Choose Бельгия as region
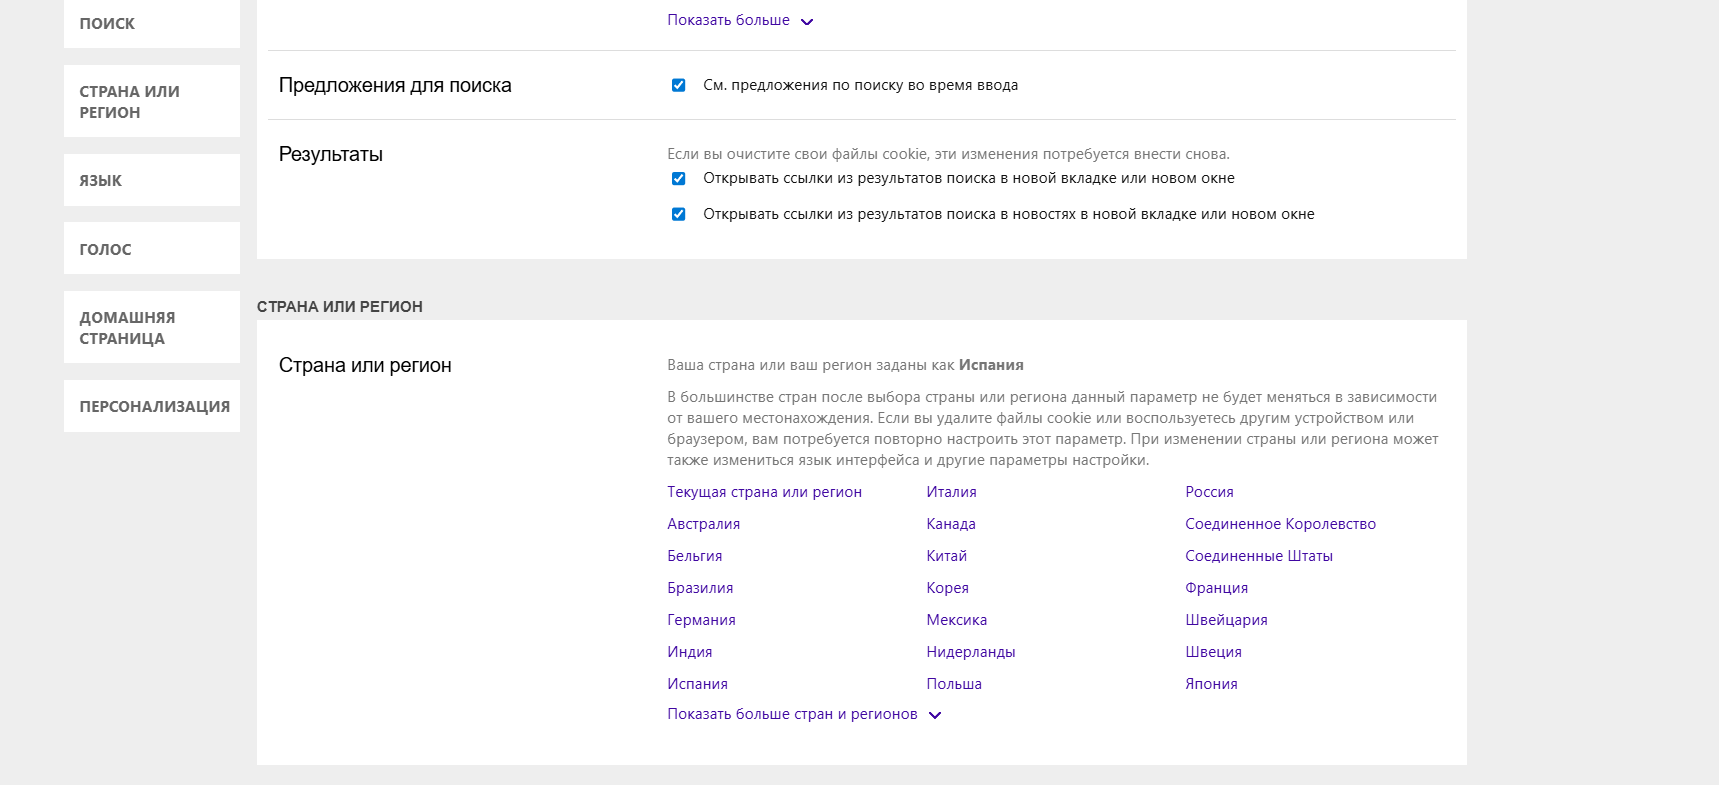 coord(694,556)
